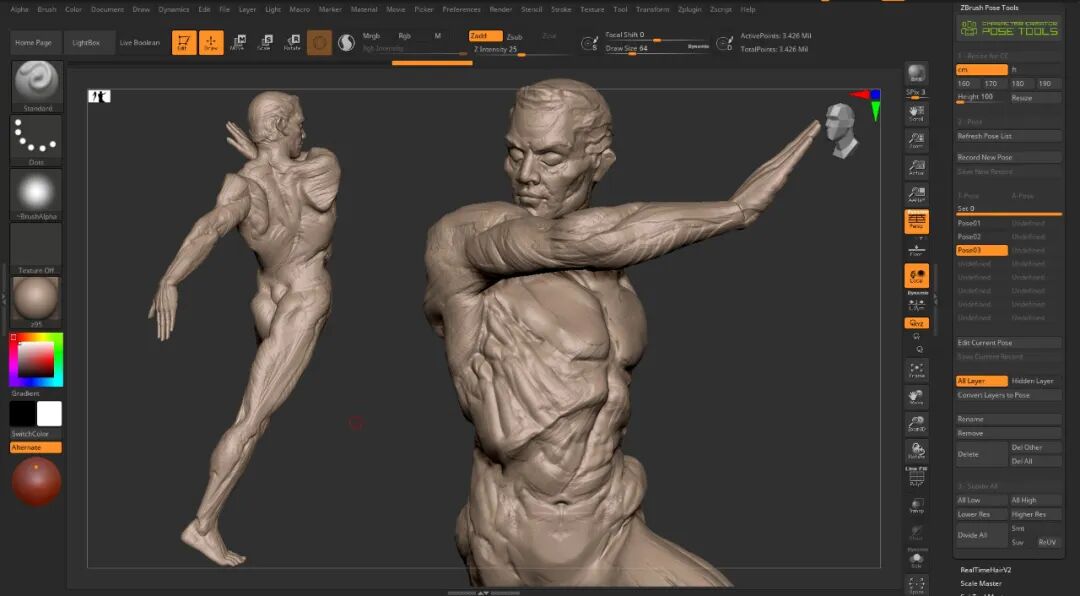The height and width of the screenshot is (596, 1080).
Task: Open the material sphere selector
Action: [37, 300]
